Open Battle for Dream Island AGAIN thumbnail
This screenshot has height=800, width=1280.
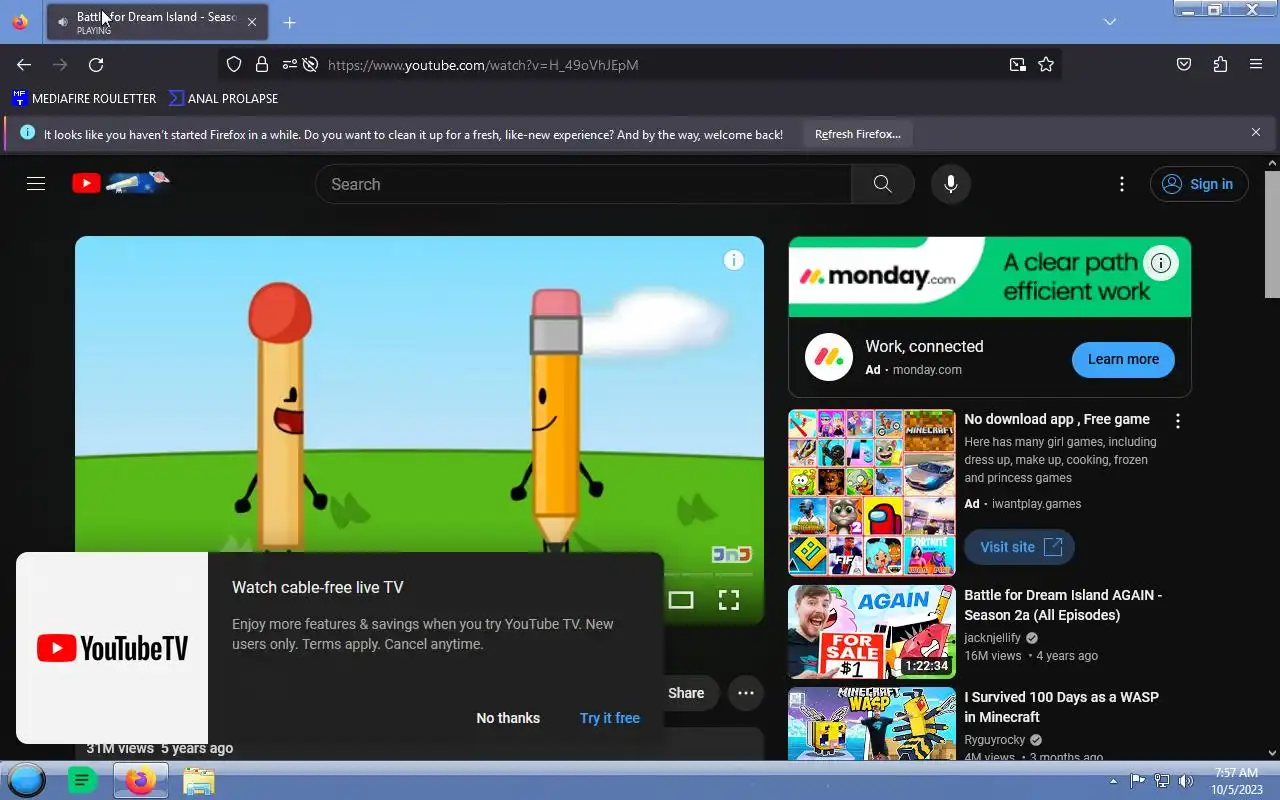point(872,632)
